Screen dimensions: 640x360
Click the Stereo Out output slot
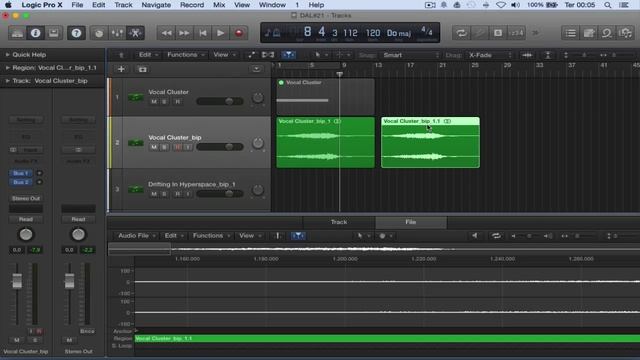click(26, 198)
